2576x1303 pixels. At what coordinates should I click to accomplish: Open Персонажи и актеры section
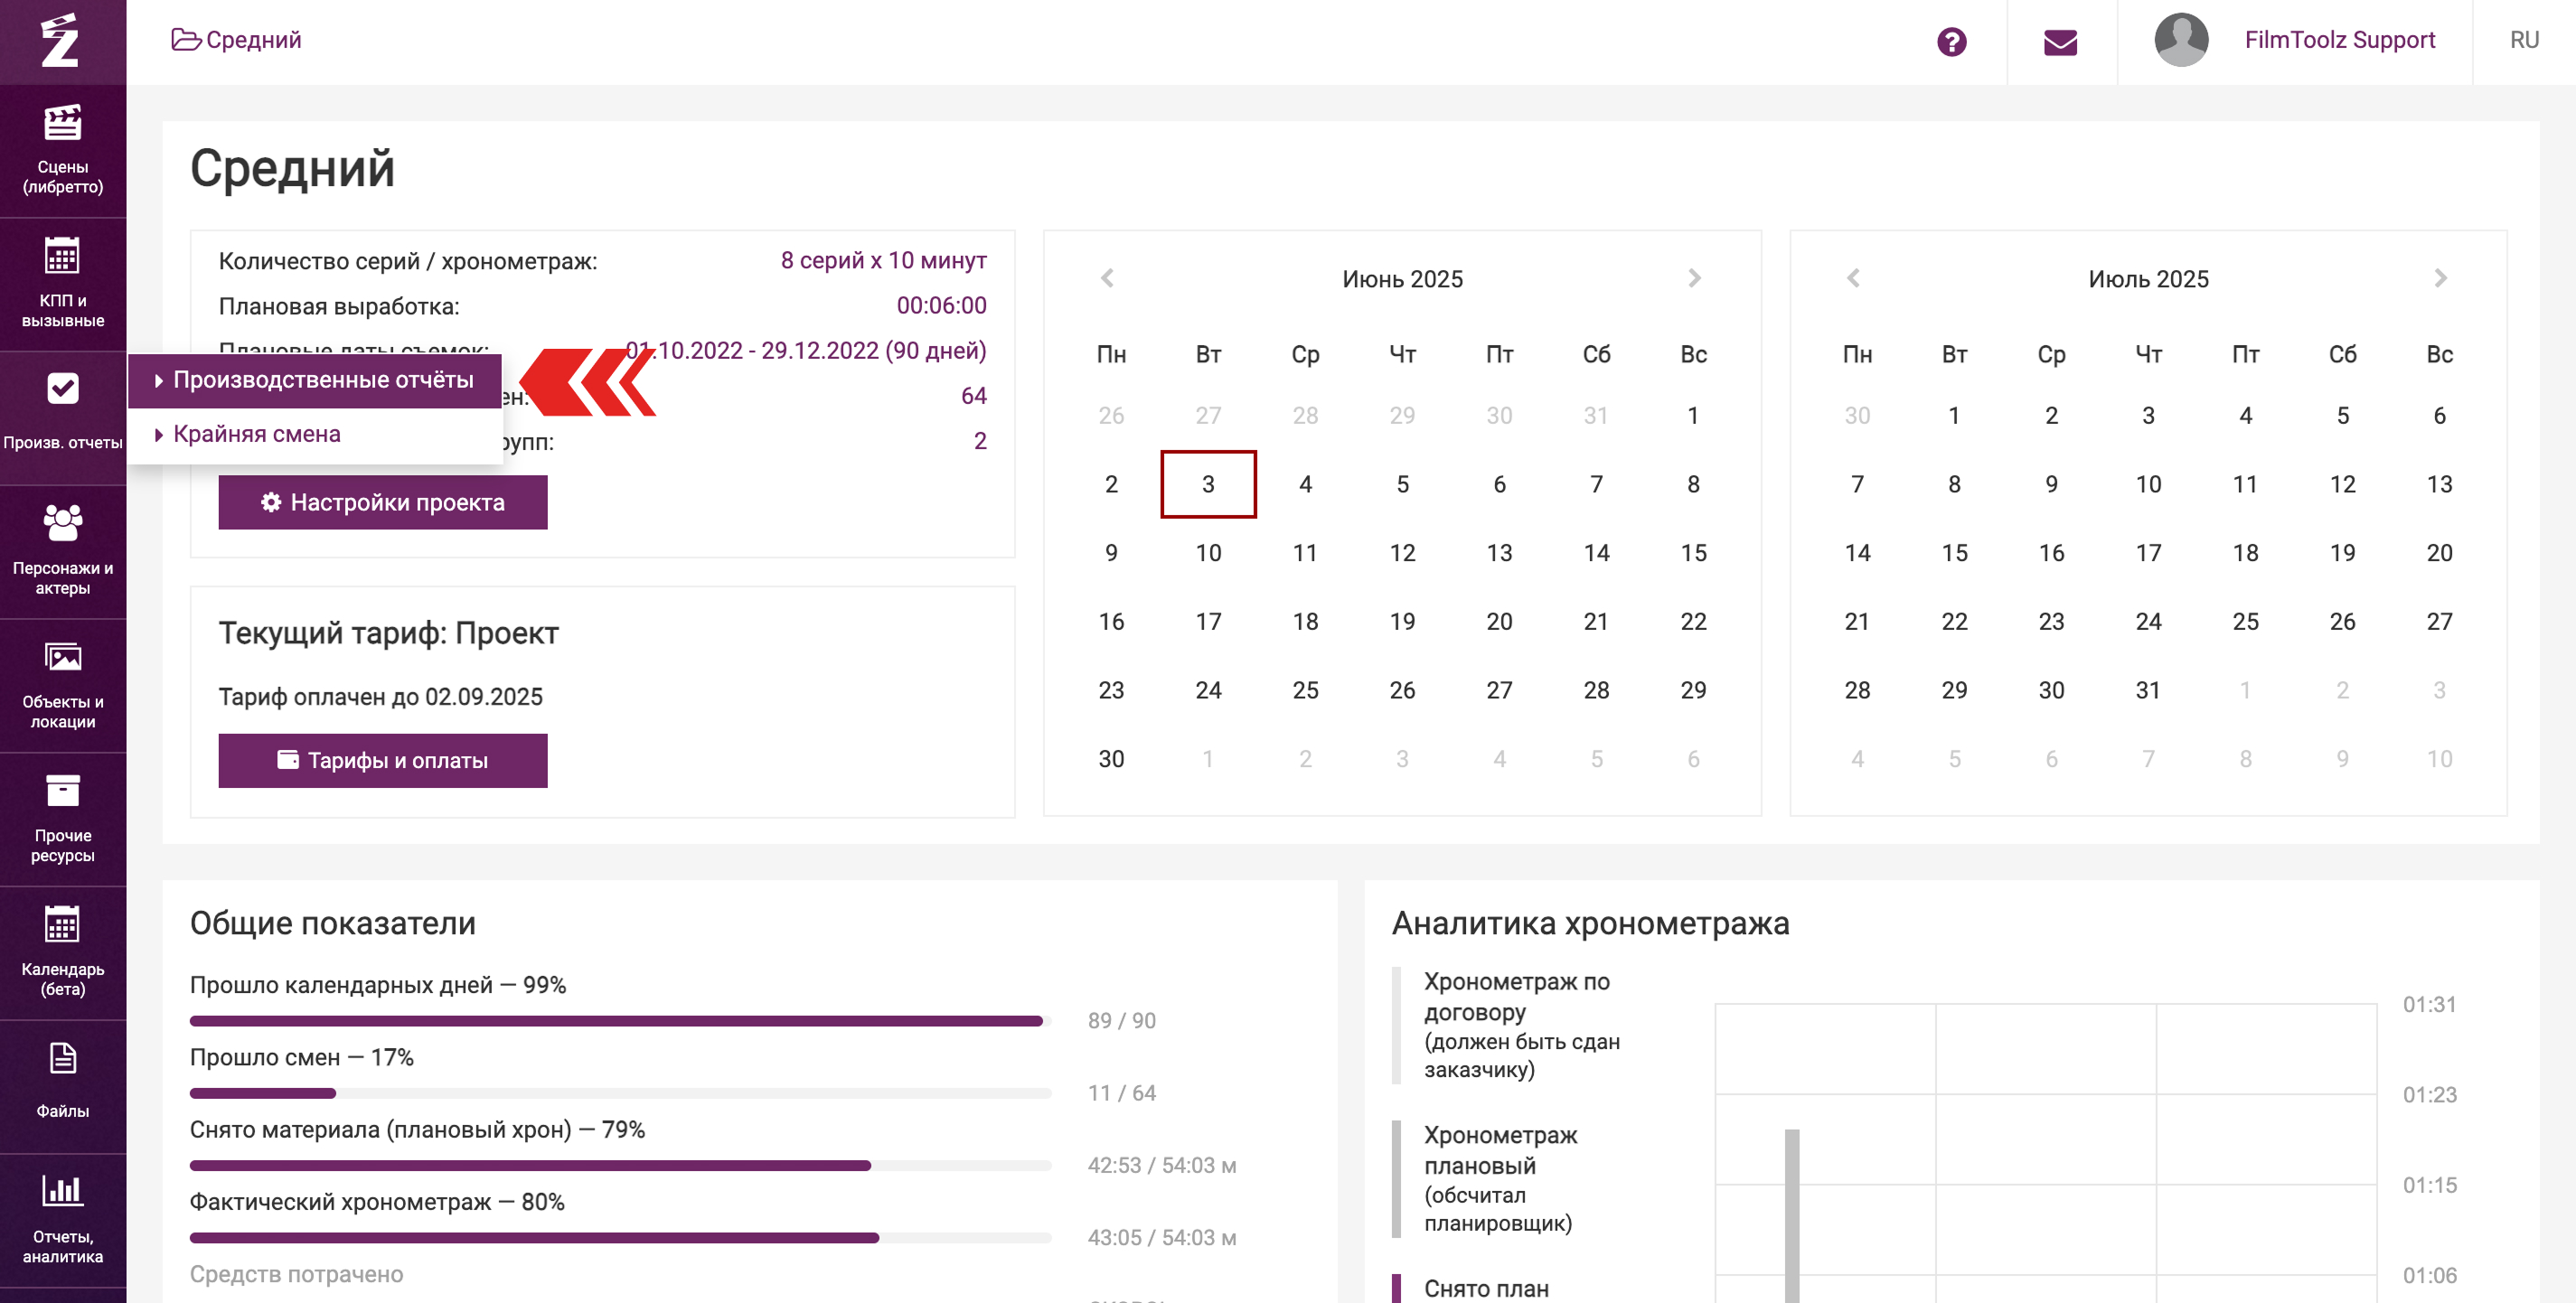click(x=63, y=552)
